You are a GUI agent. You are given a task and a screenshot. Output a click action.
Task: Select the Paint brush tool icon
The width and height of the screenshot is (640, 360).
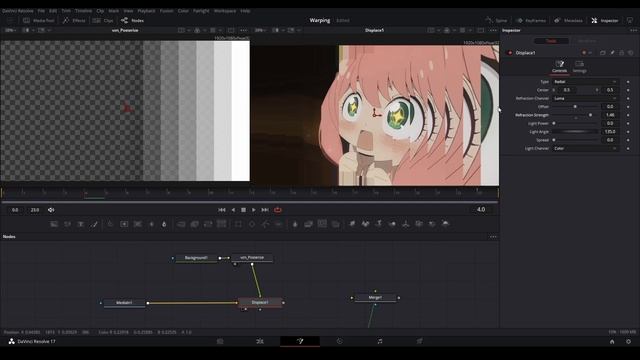pyautogui.click(x=94, y=224)
